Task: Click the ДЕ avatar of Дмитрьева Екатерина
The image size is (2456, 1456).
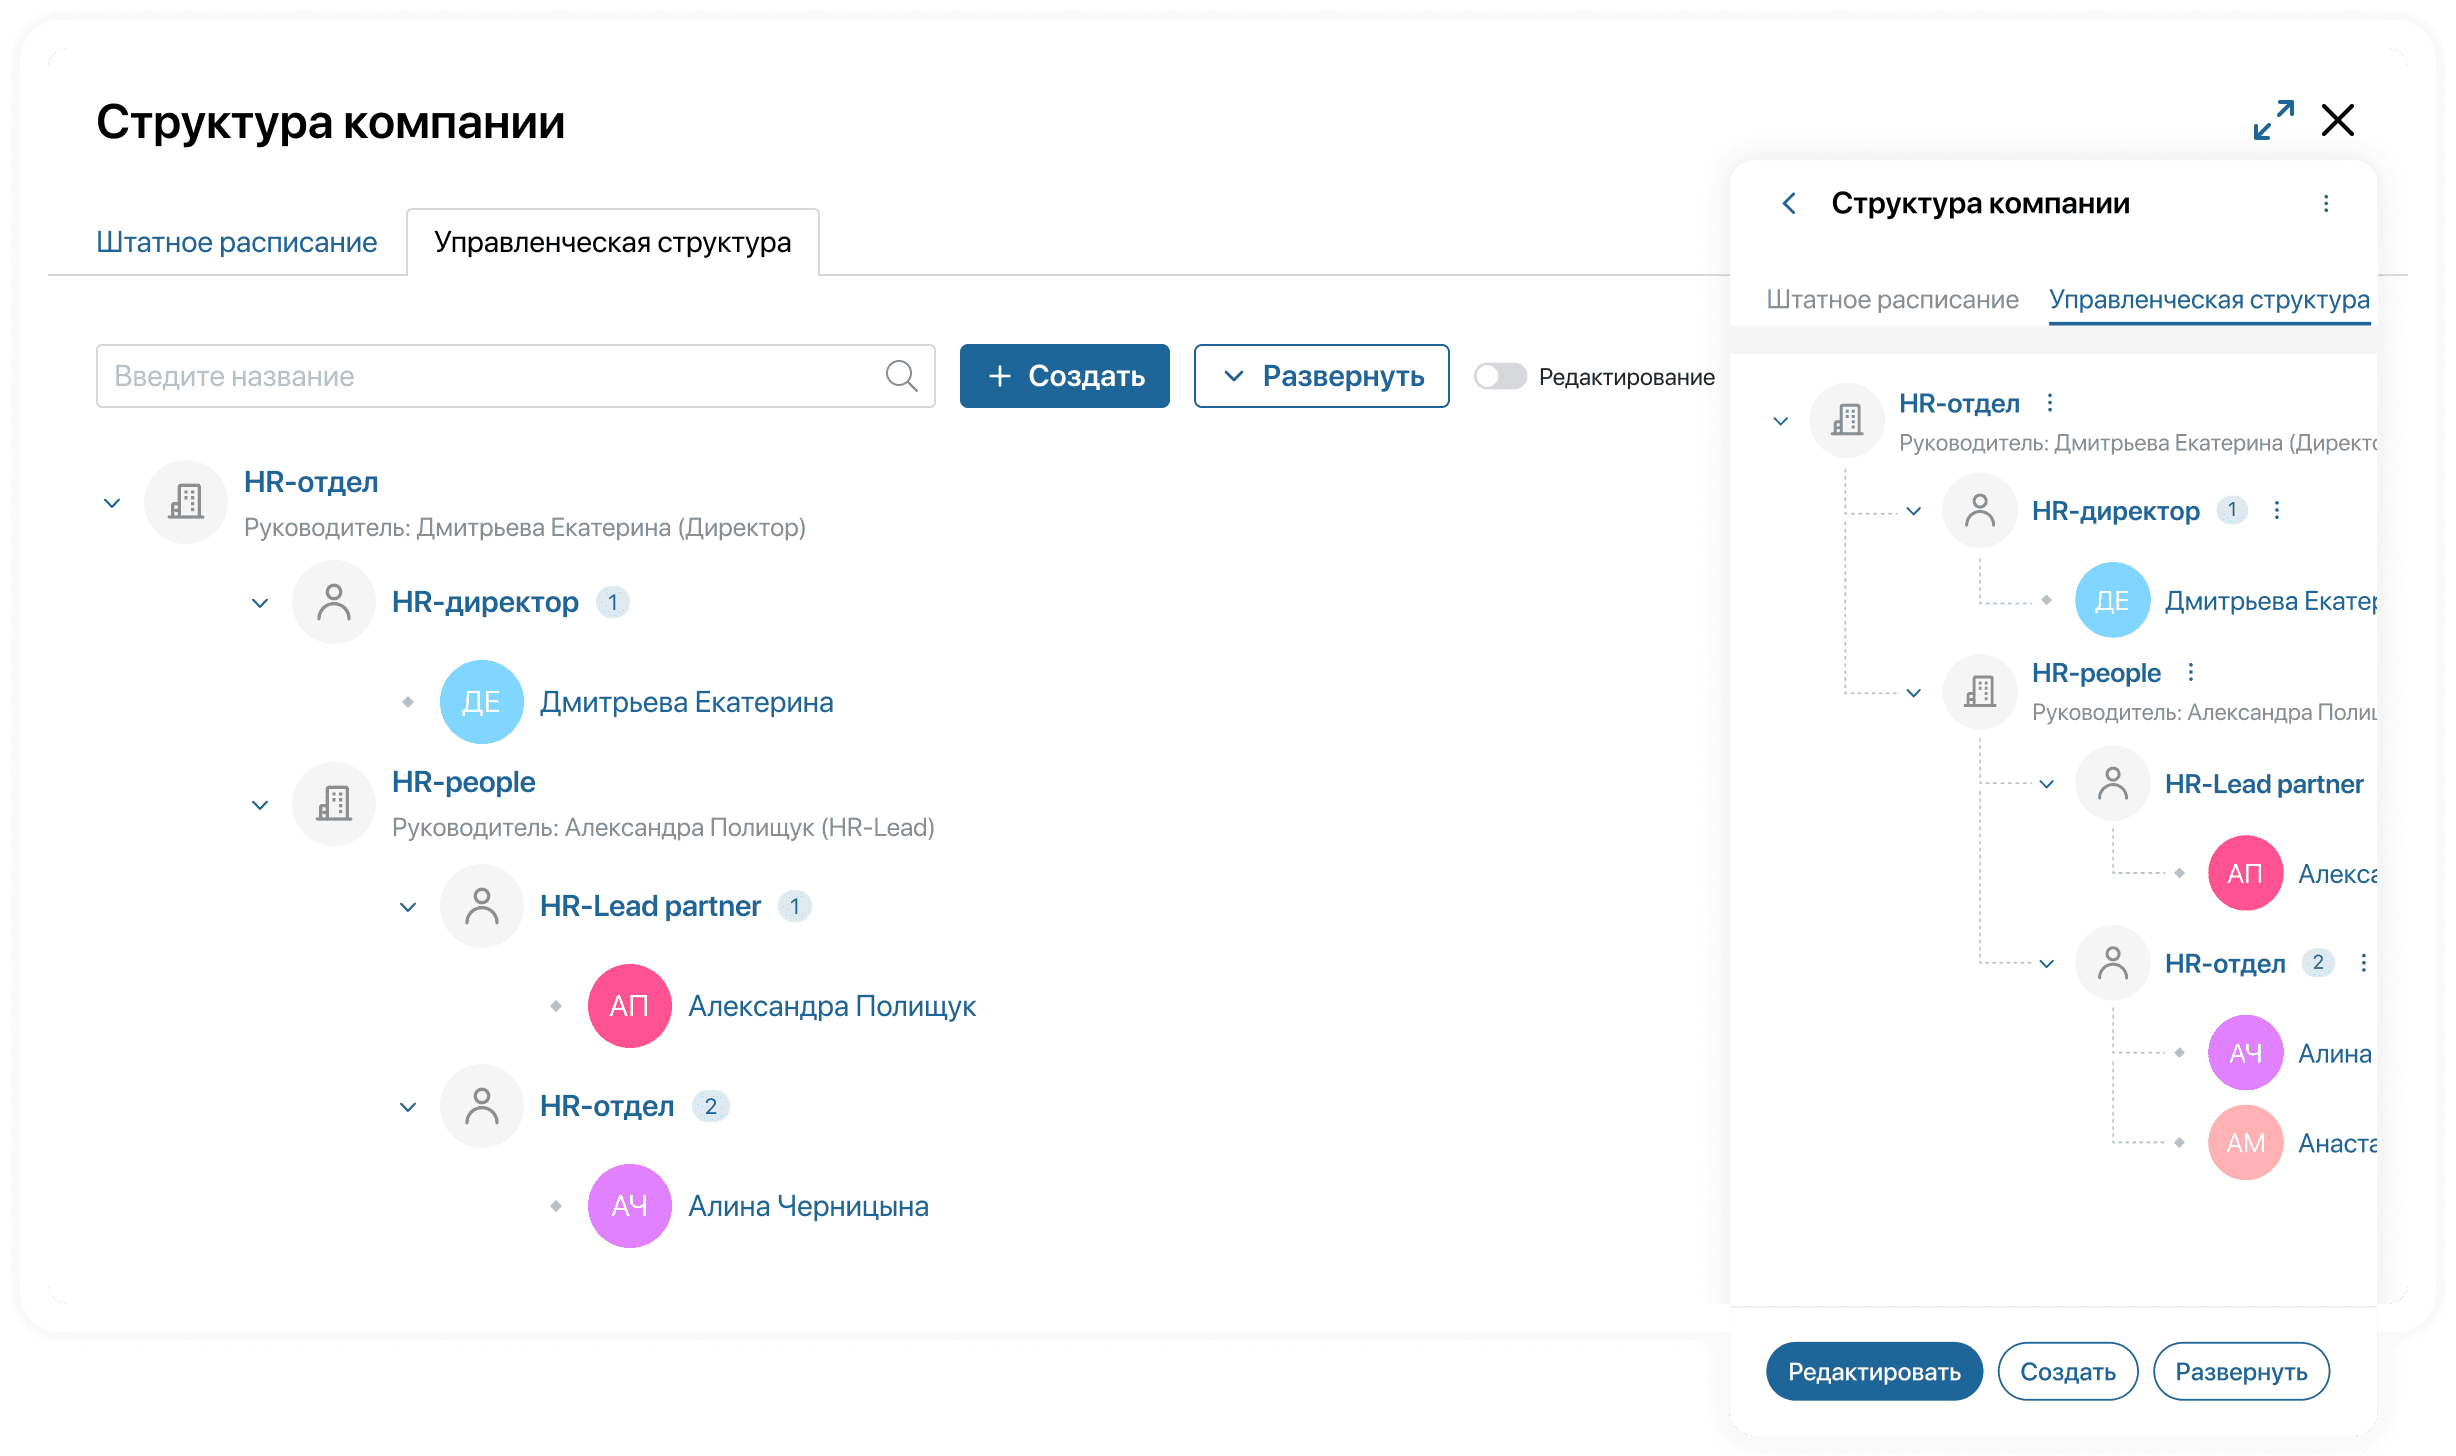Action: click(x=481, y=702)
